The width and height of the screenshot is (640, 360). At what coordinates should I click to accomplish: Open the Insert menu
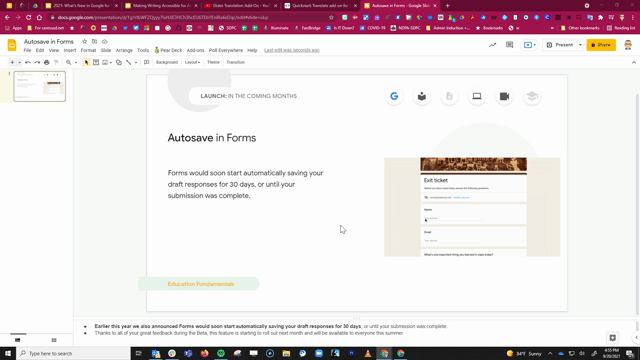(70, 50)
